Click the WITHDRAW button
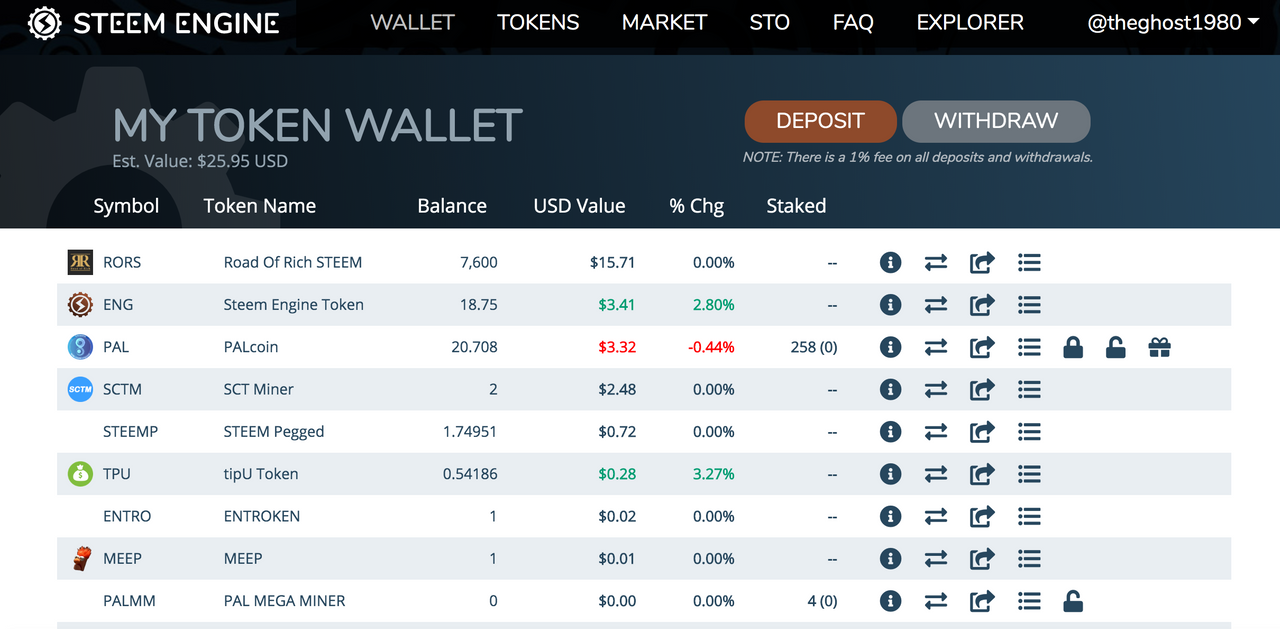 click(x=996, y=121)
